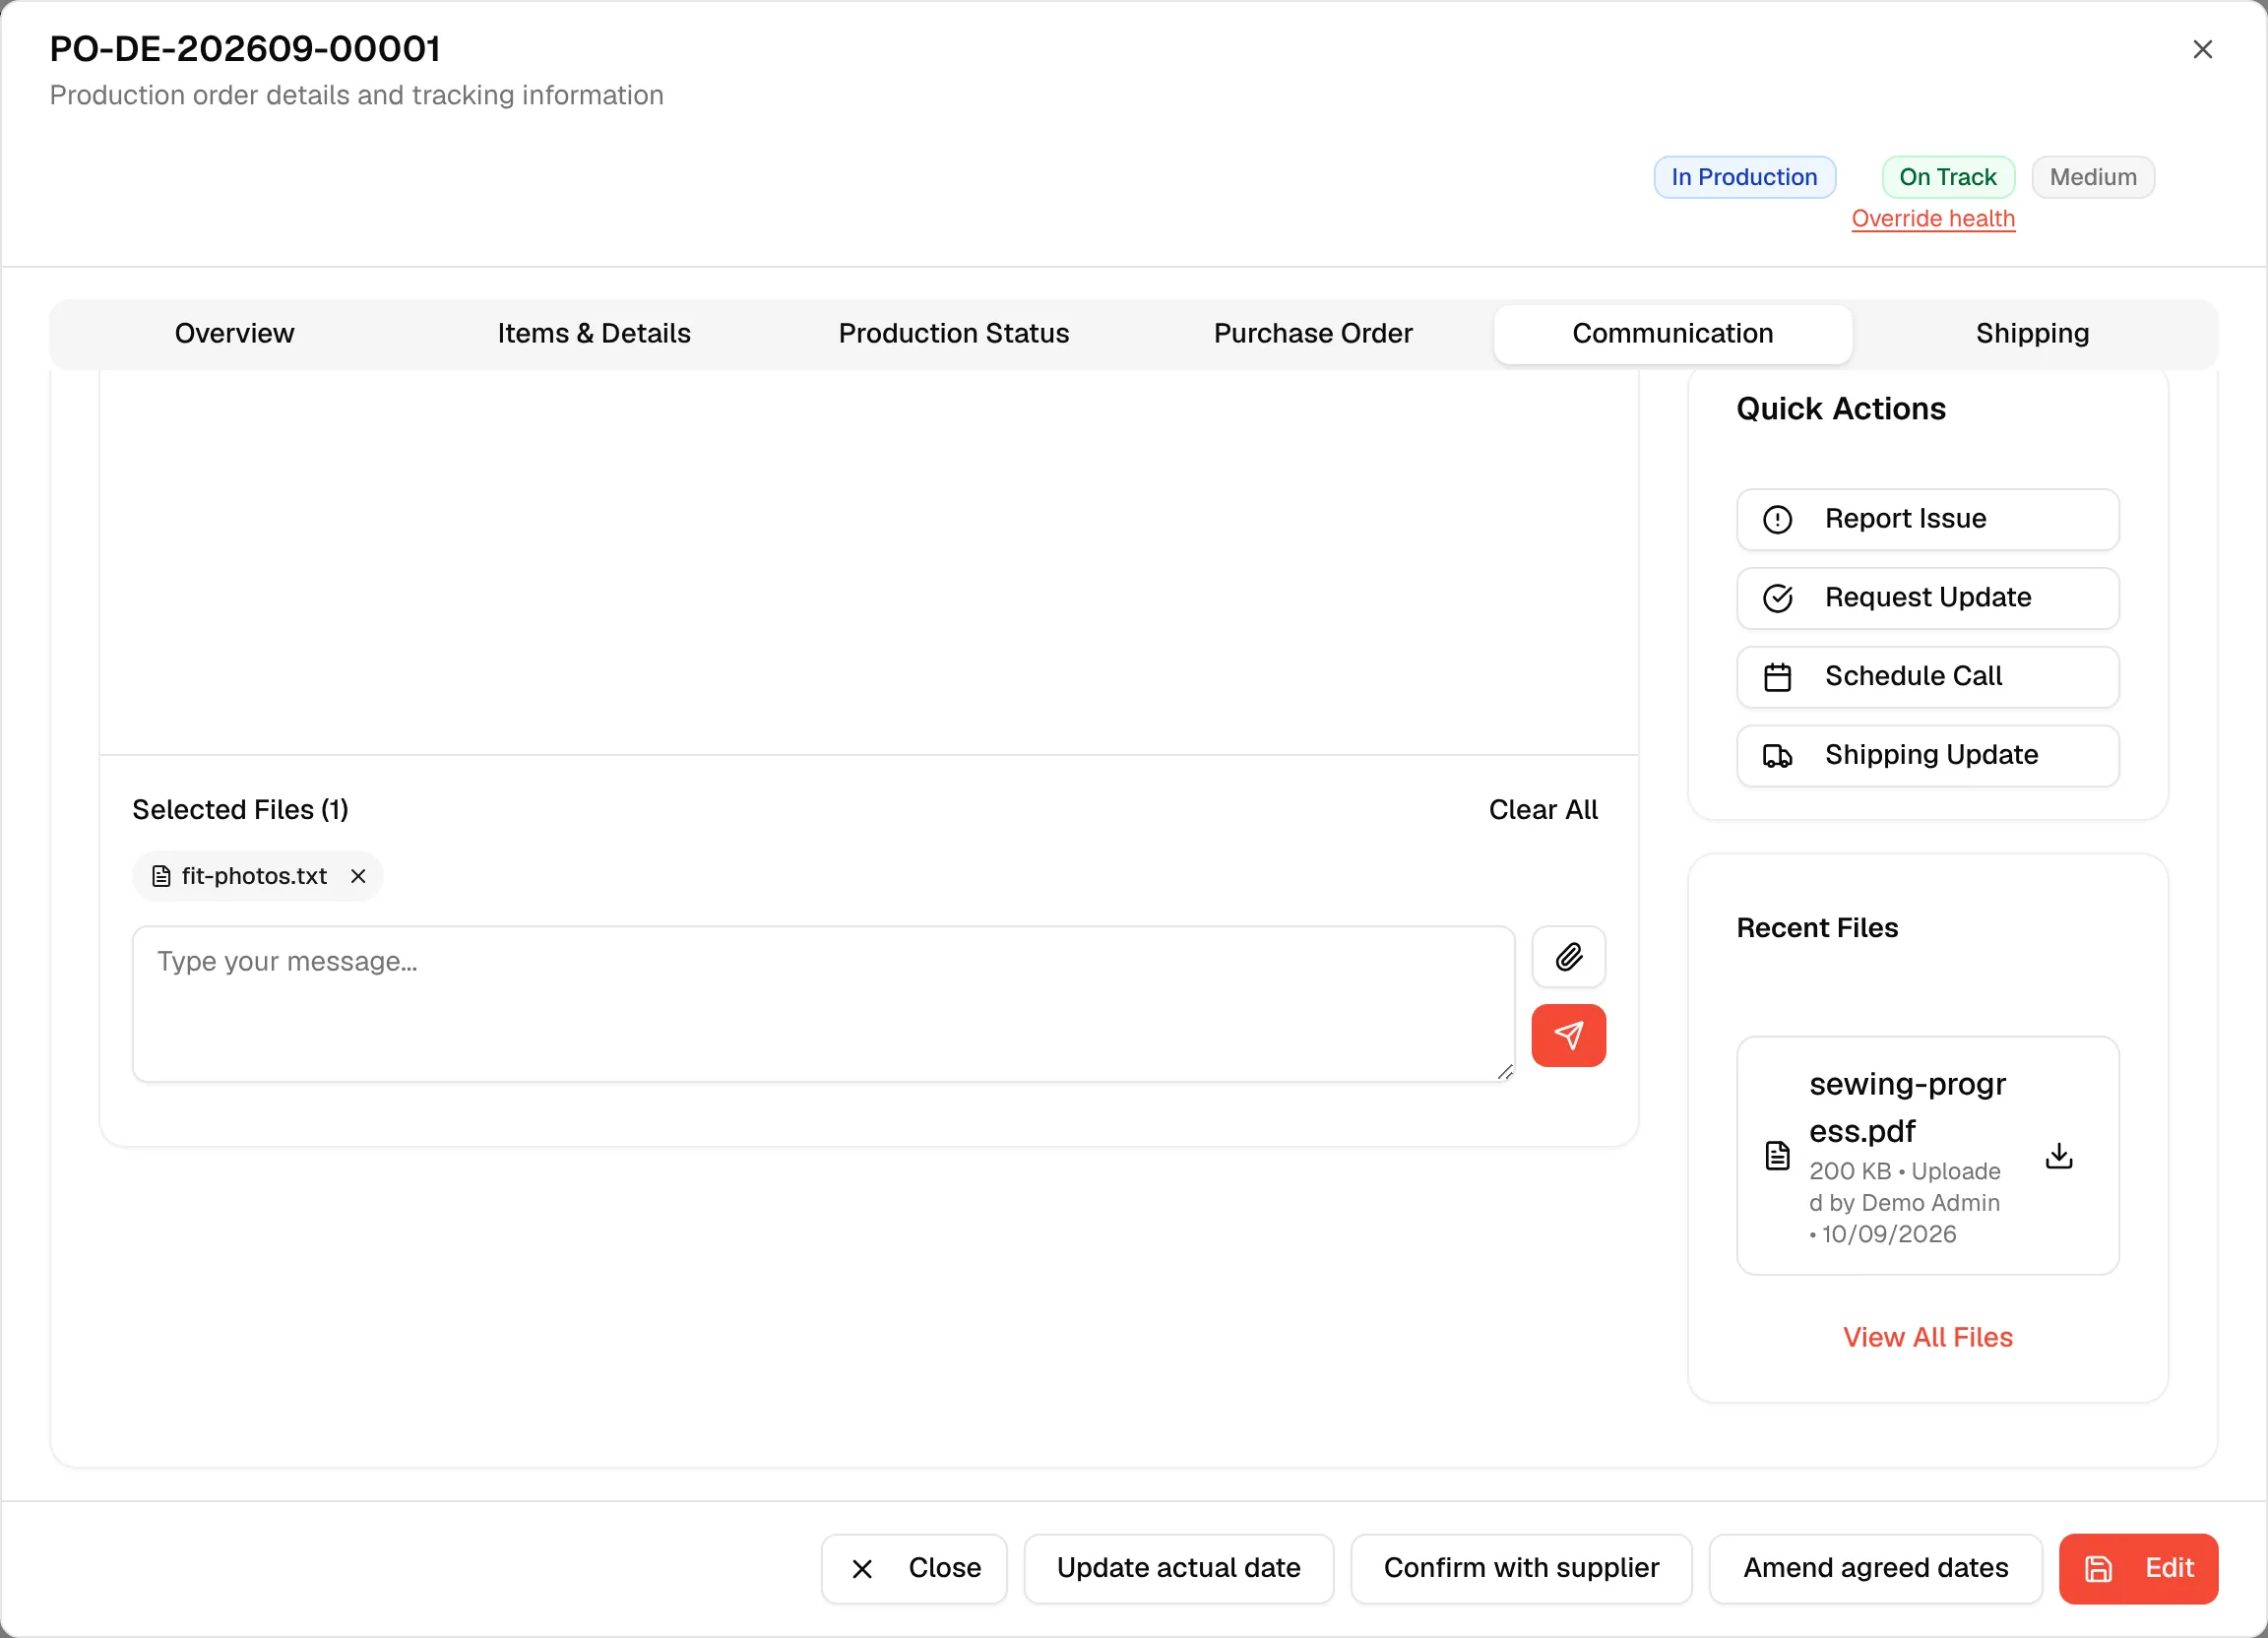Click the Override health link
This screenshot has height=1638, width=2268.
(1932, 219)
